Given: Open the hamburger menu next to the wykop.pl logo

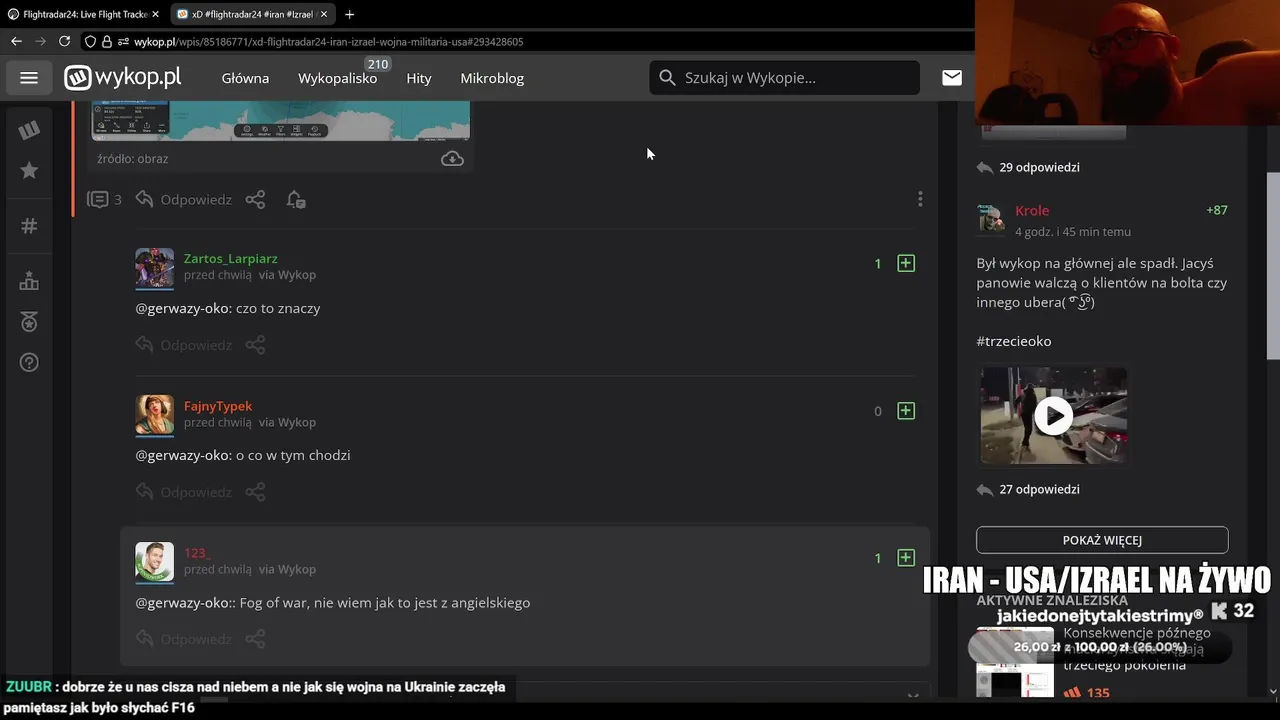Looking at the screenshot, I should [29, 78].
